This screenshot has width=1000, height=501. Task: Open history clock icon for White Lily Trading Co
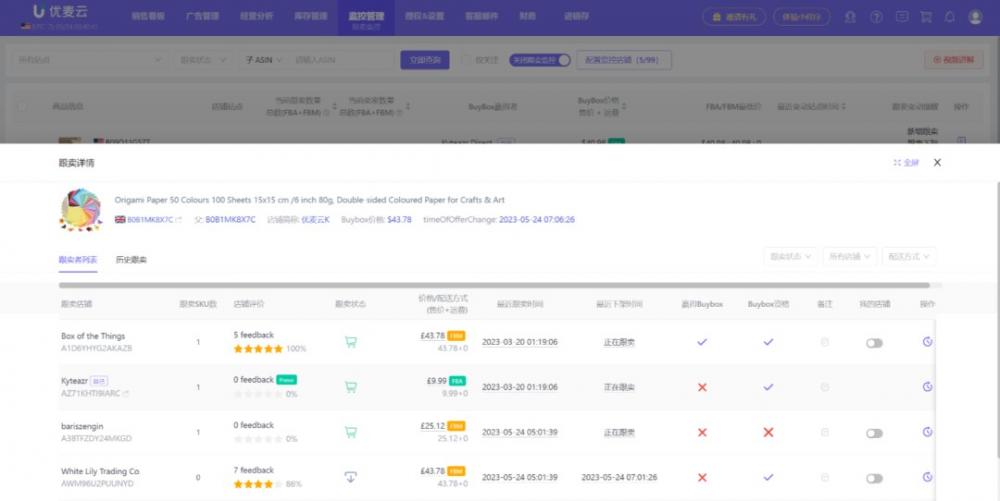[927, 477]
